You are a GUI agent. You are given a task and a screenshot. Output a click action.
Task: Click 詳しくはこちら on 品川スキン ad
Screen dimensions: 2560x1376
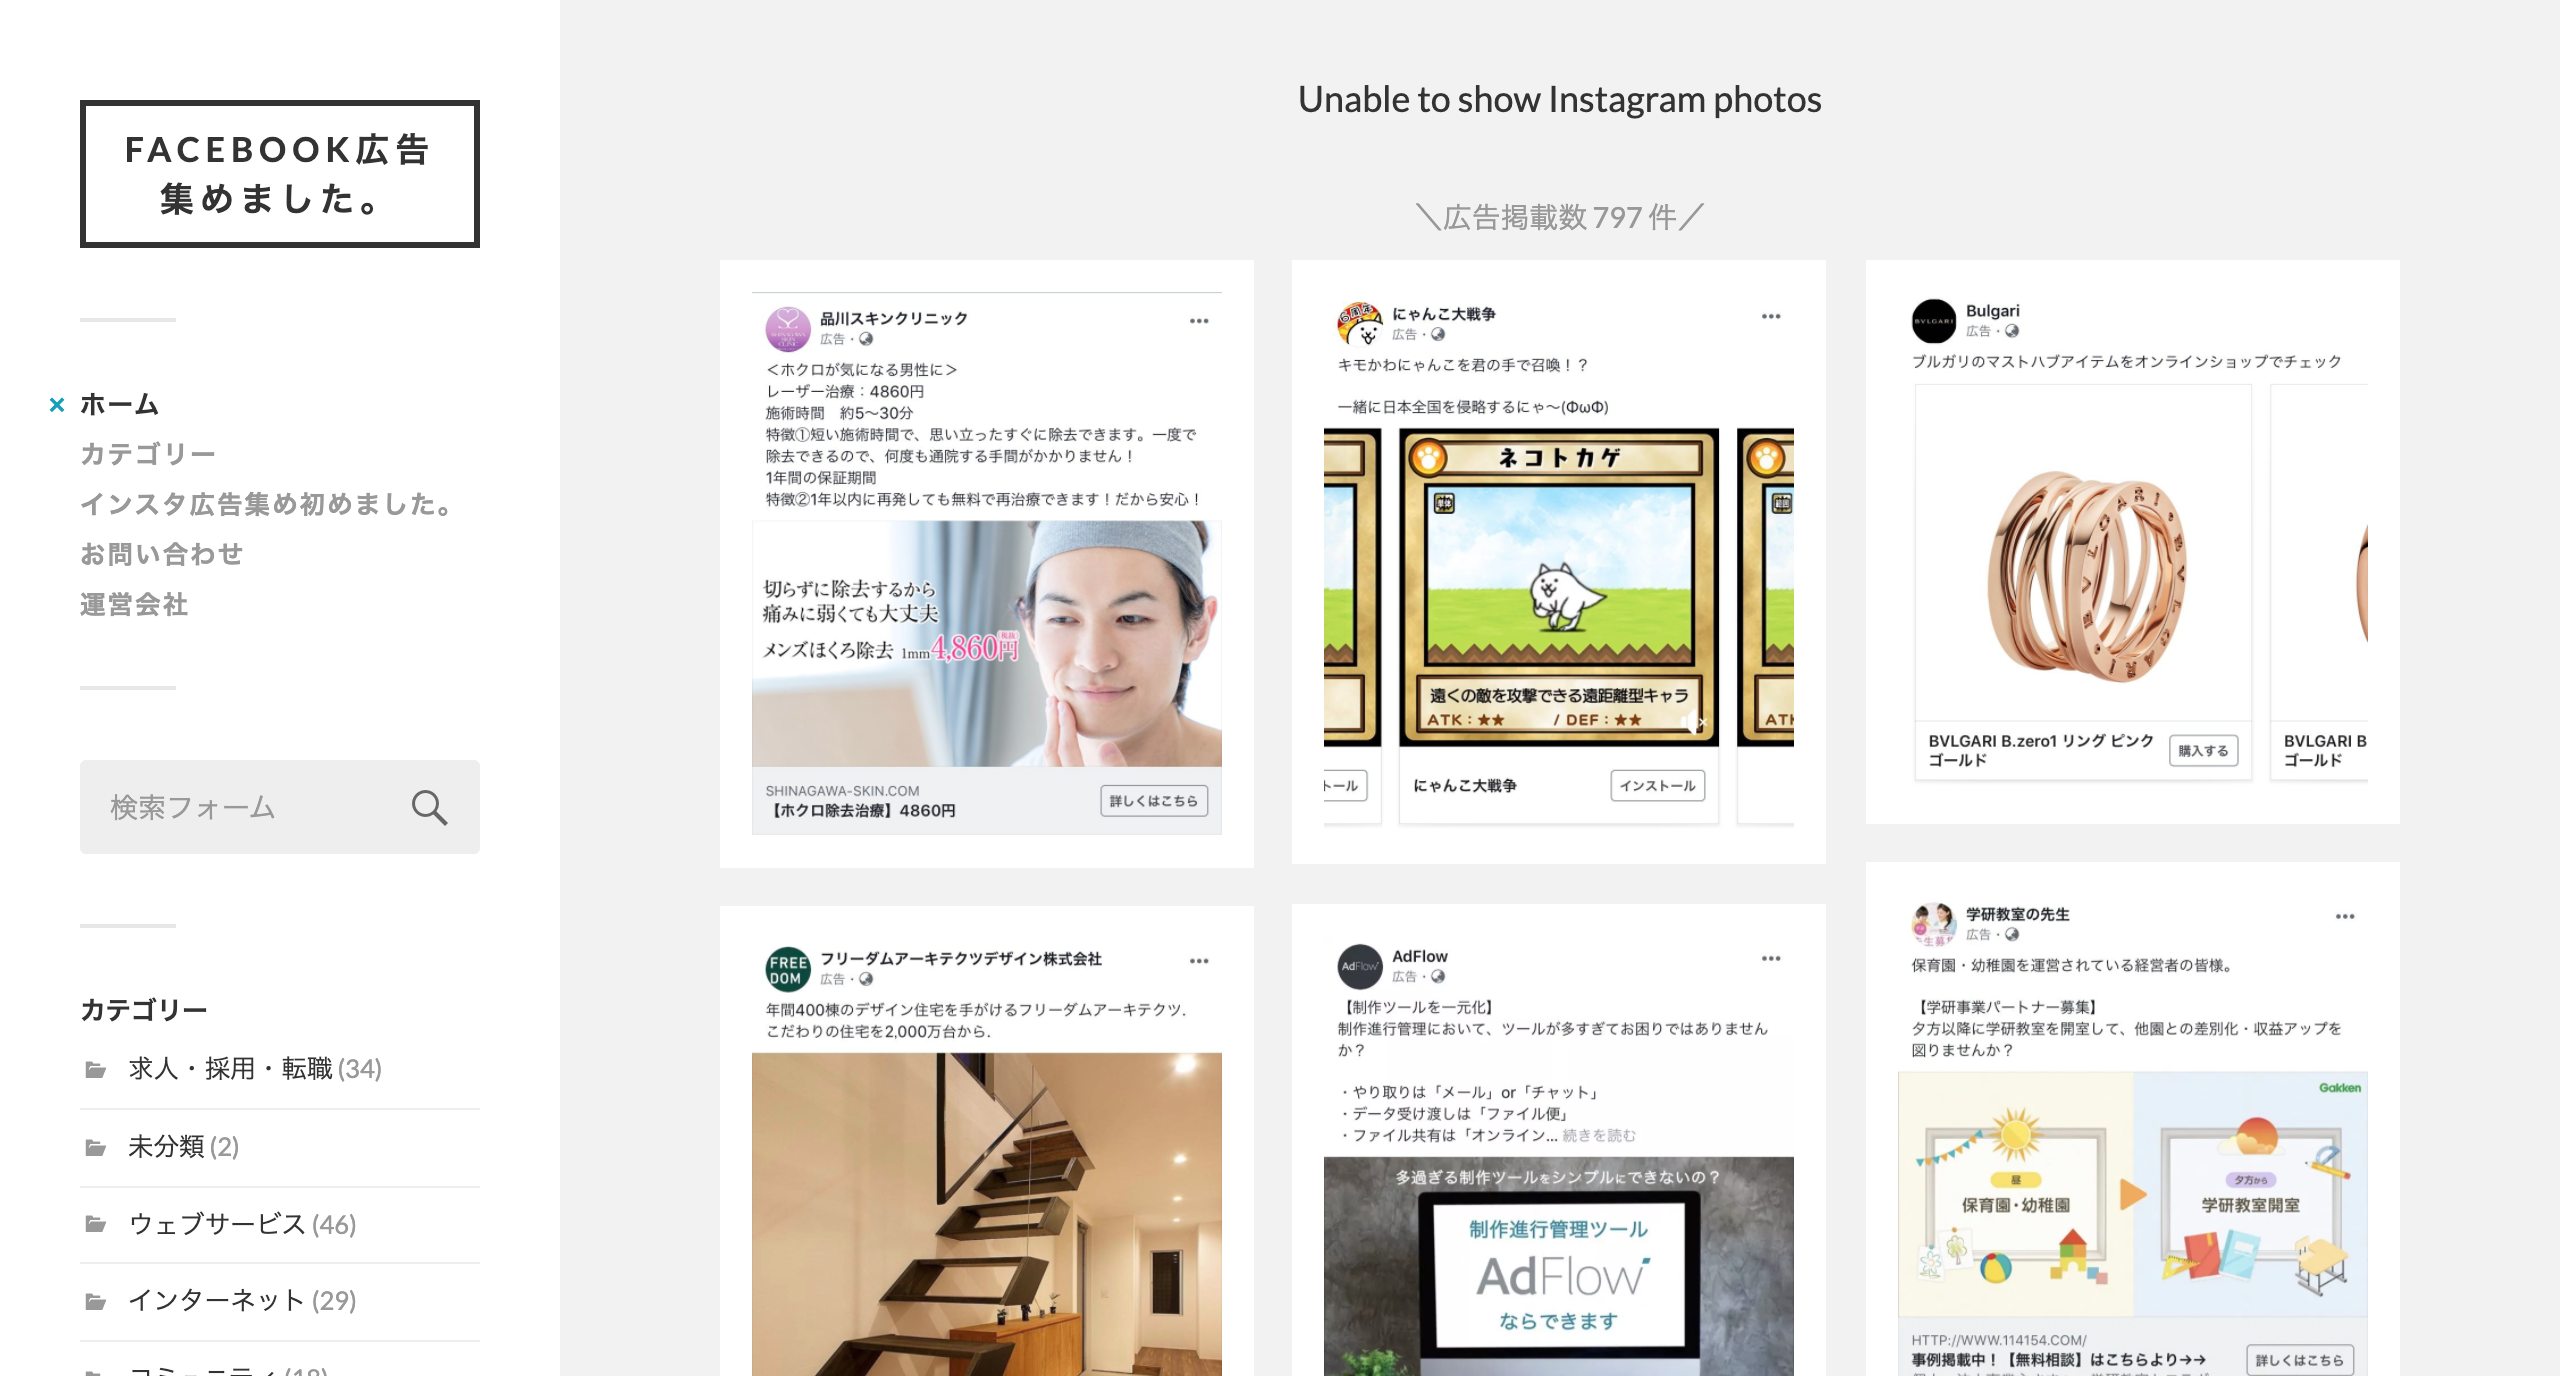coord(1154,801)
